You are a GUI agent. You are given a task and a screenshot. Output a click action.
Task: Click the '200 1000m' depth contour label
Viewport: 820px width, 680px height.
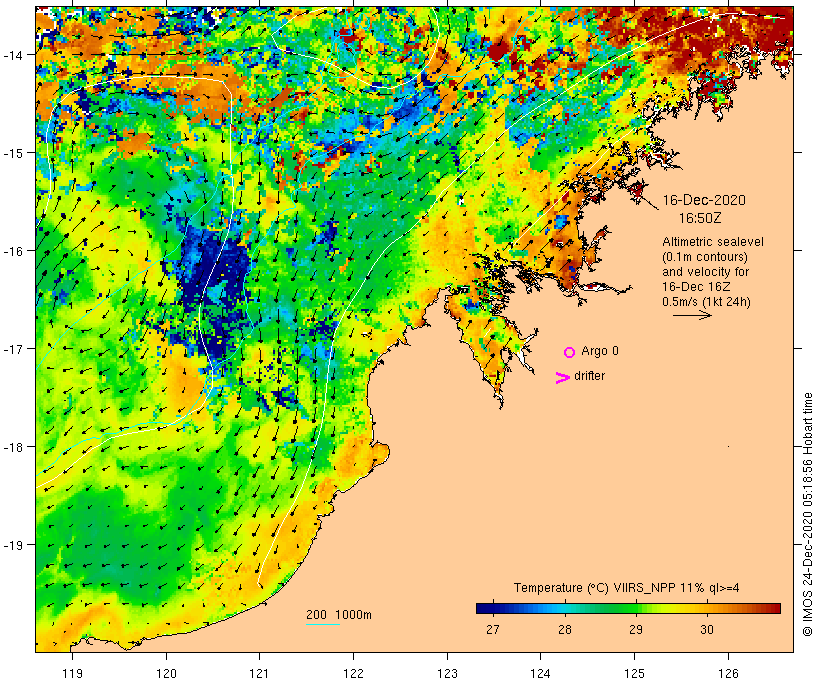click(x=339, y=615)
